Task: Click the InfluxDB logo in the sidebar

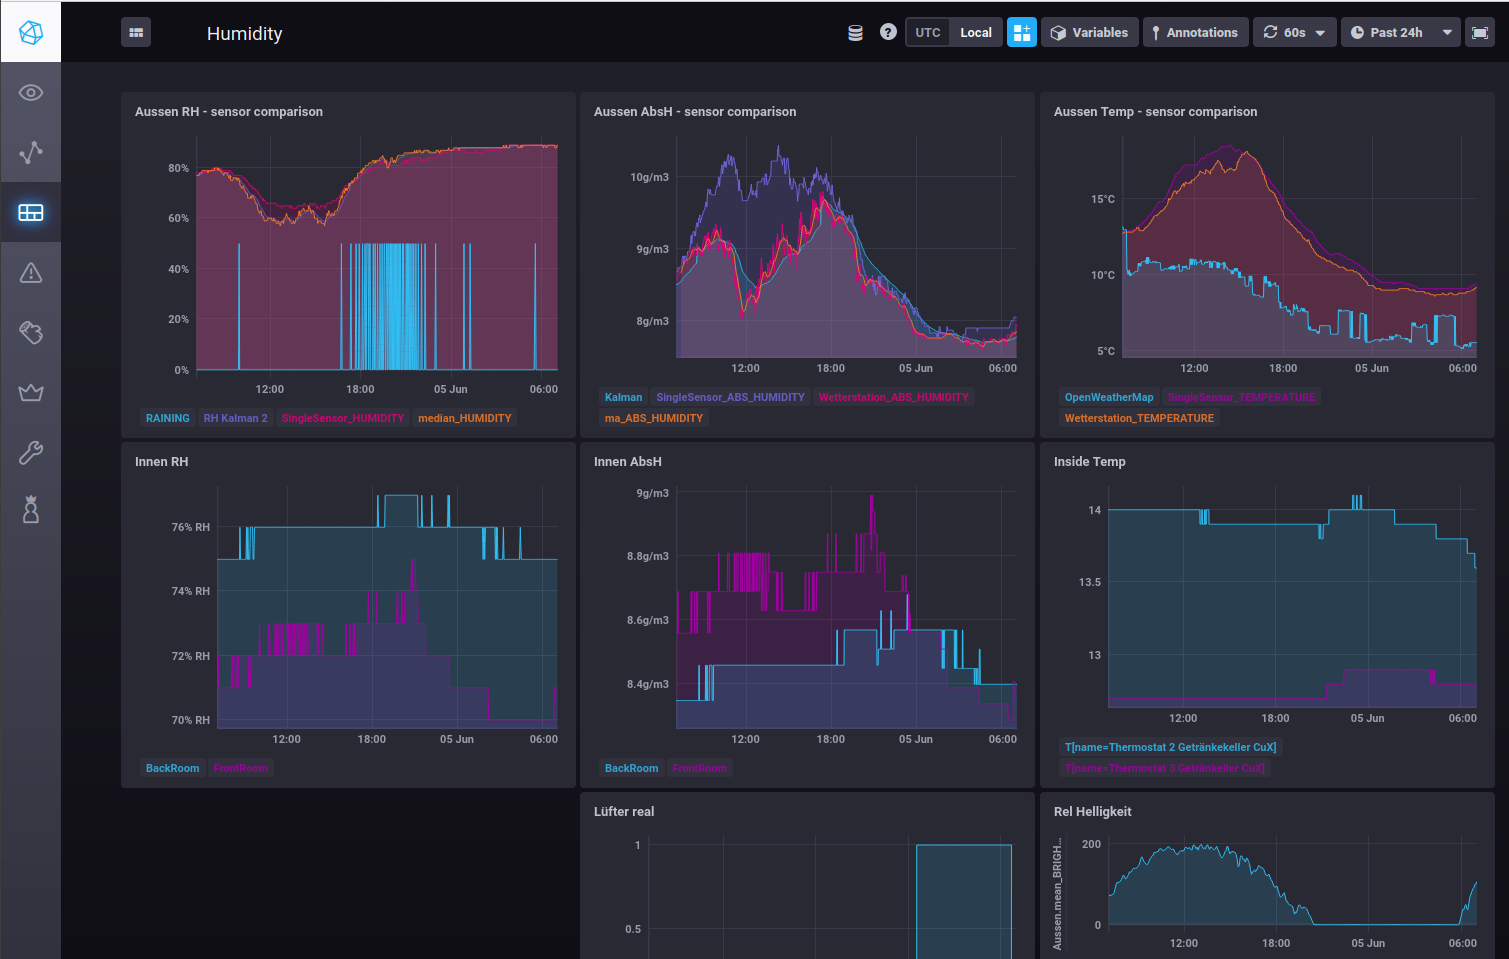Action: pos(31,31)
